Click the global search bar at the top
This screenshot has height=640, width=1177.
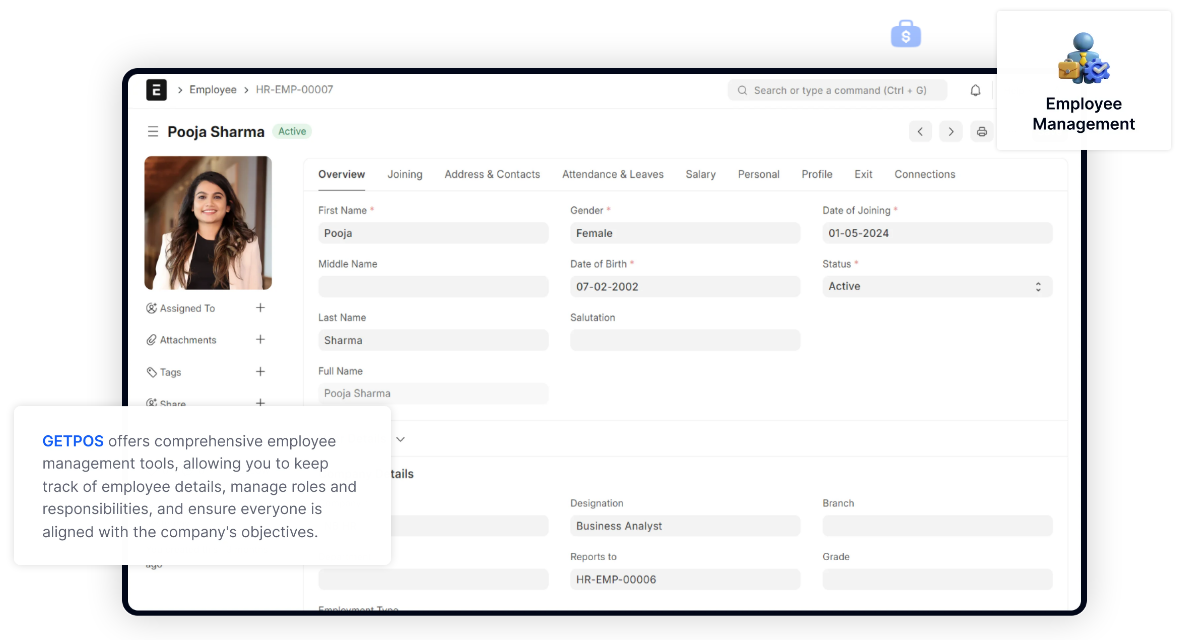838,90
